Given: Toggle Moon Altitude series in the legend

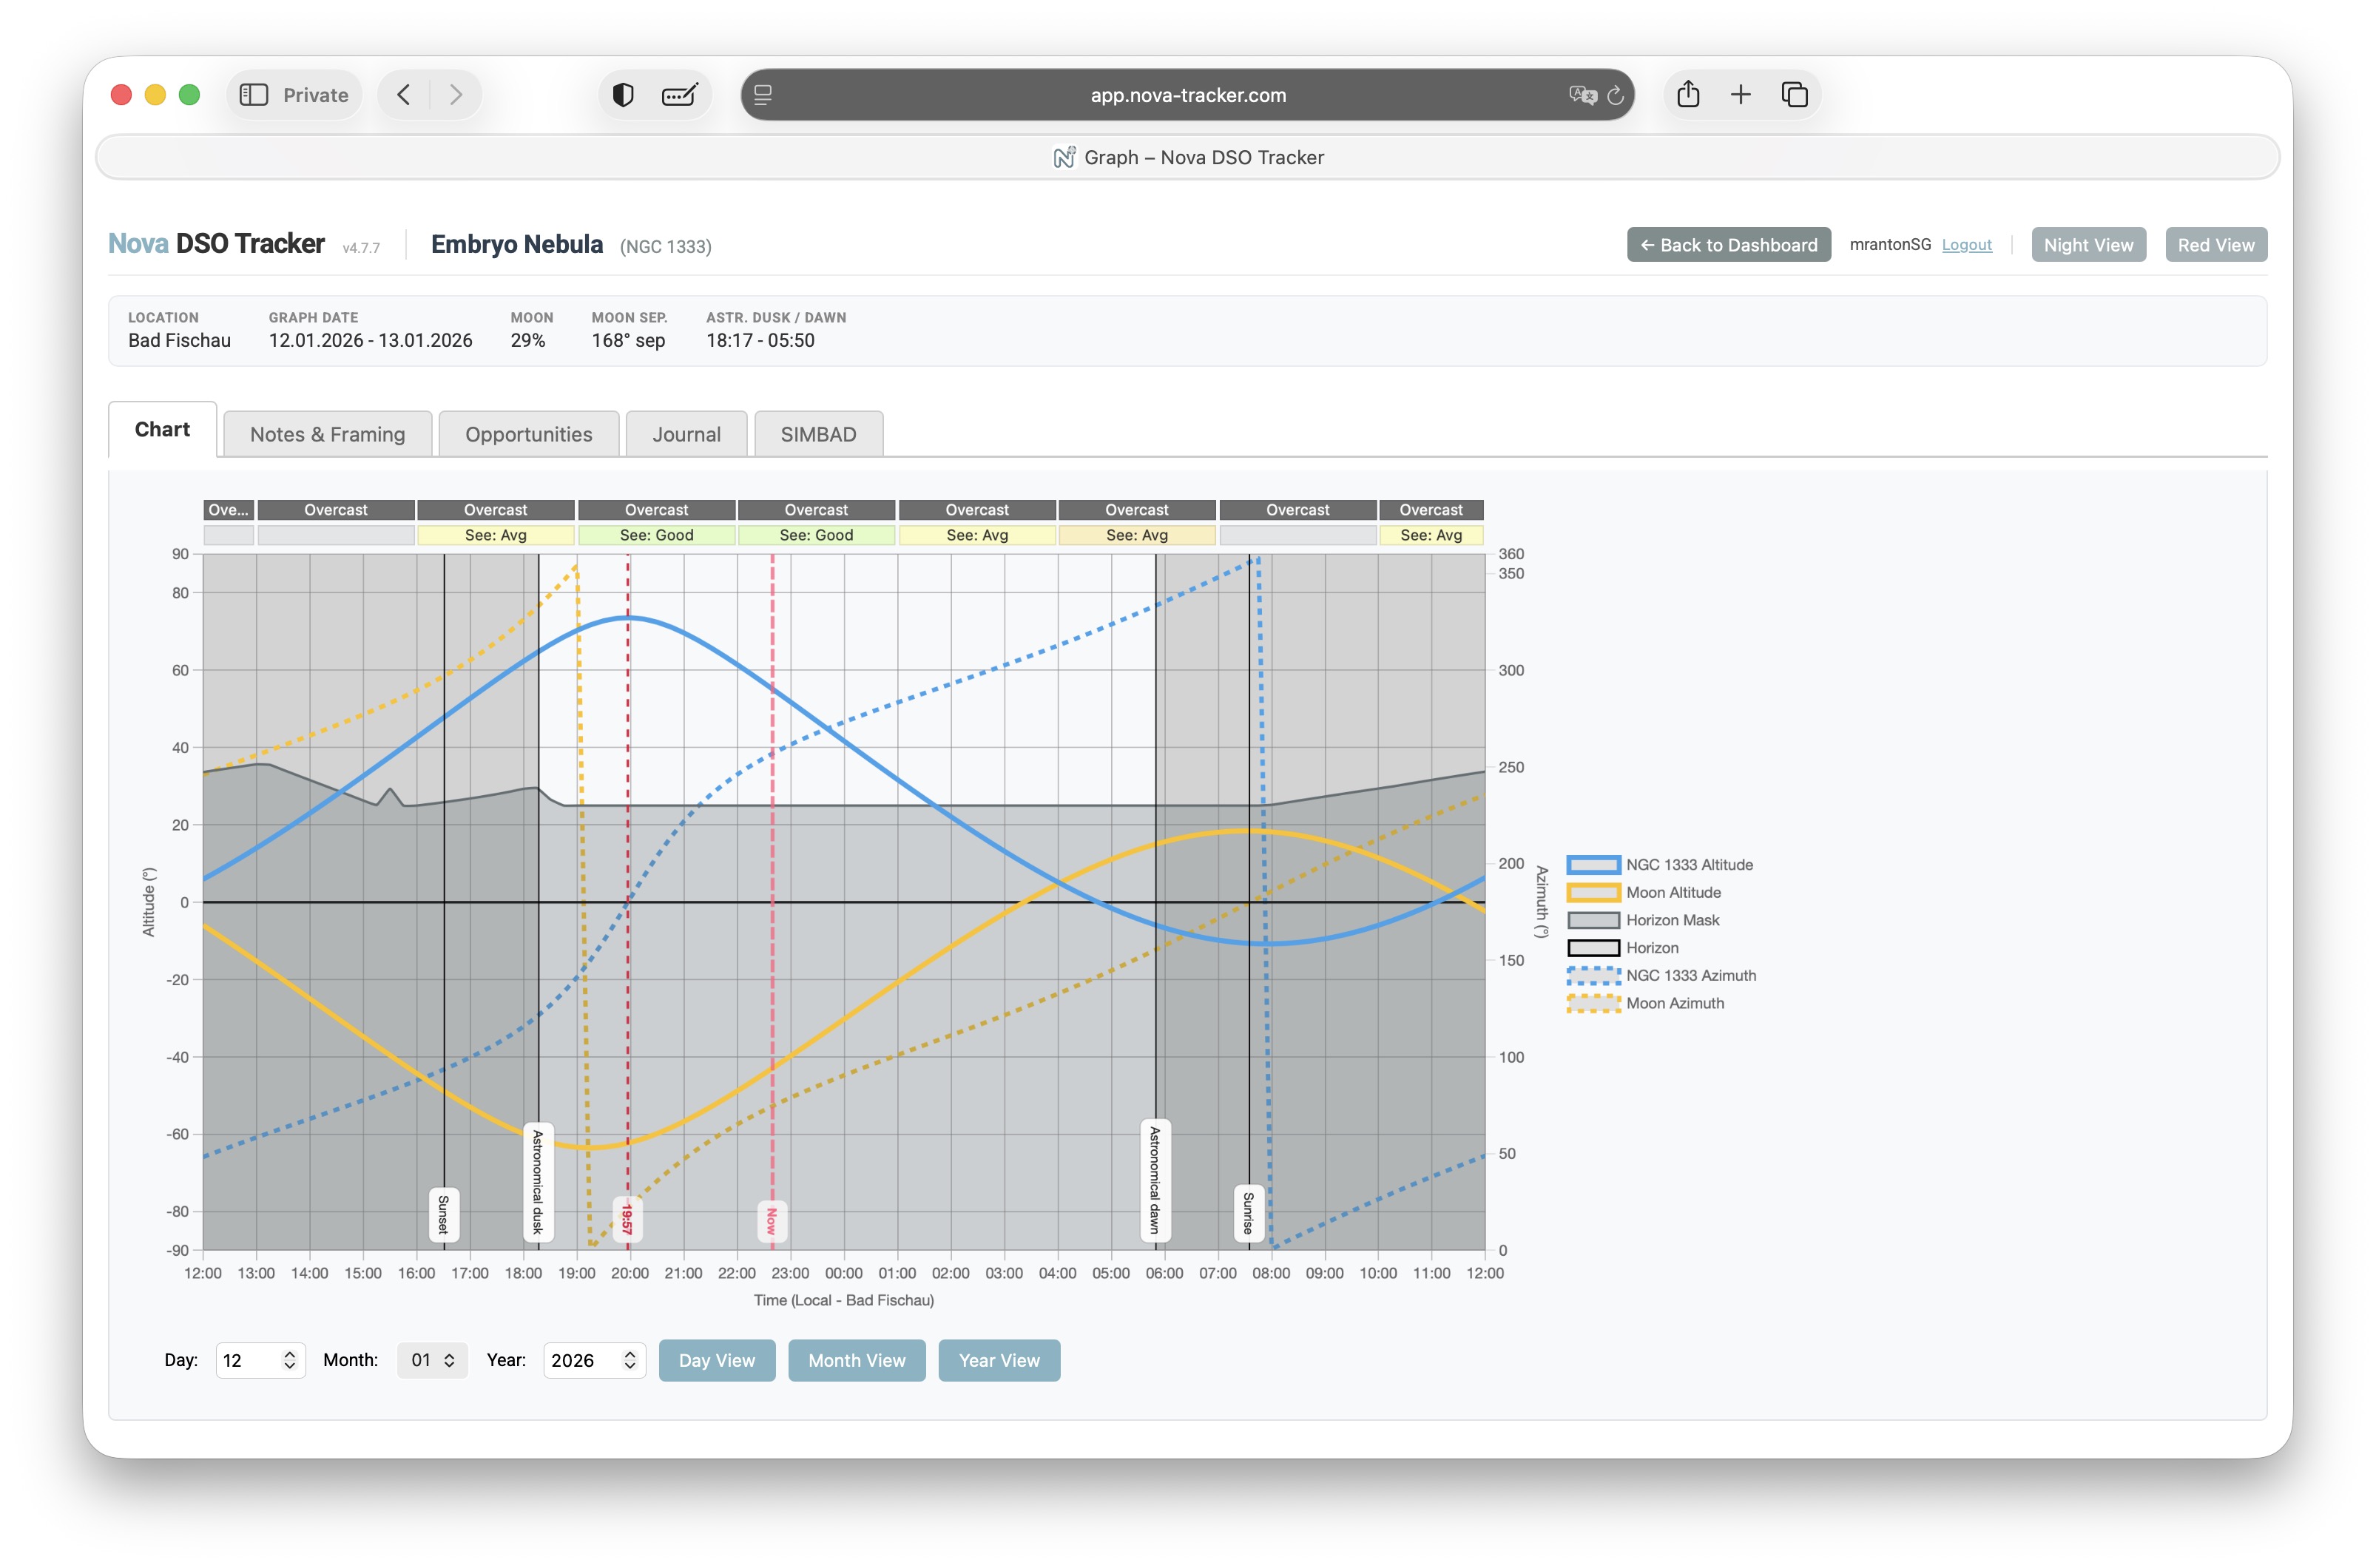Looking at the screenshot, I should [x=1673, y=893].
